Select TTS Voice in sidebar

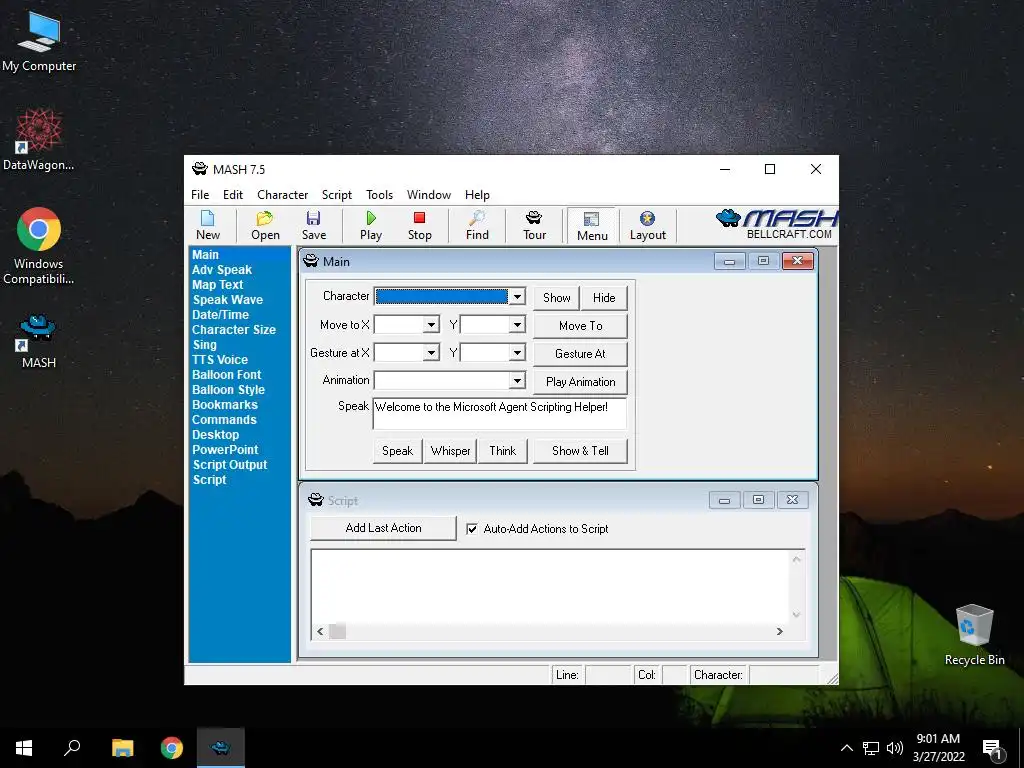[219, 360]
